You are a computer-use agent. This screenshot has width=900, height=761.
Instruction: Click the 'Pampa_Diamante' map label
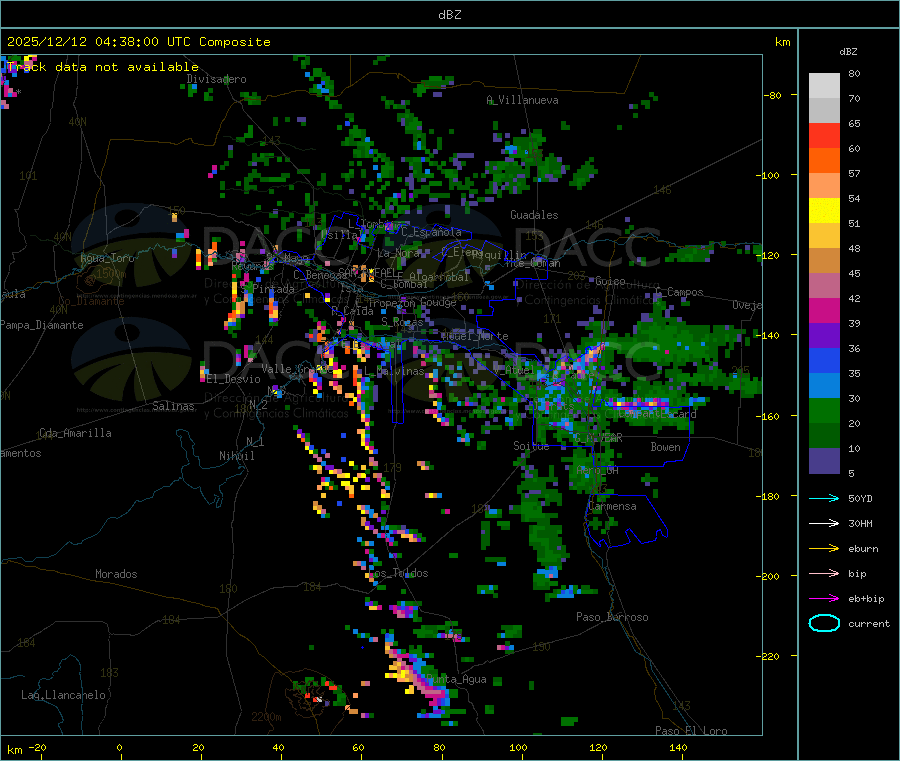pyautogui.click(x=42, y=325)
